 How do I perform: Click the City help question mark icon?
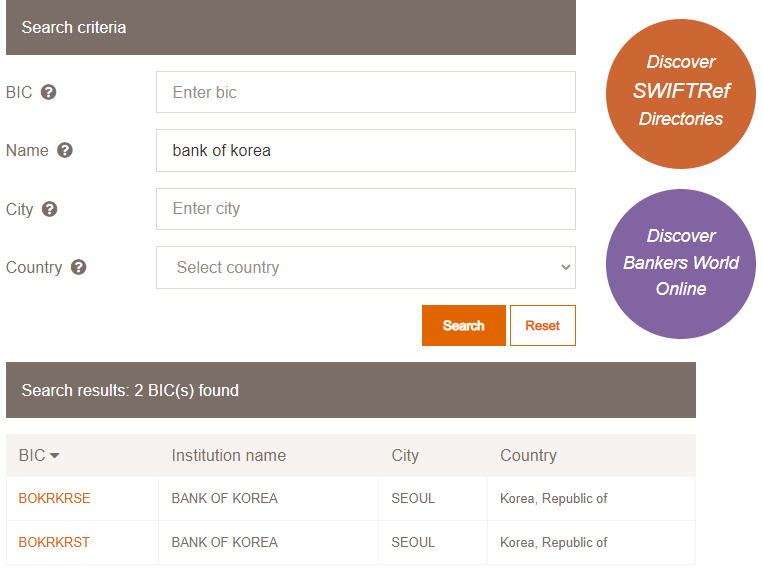click(50, 209)
